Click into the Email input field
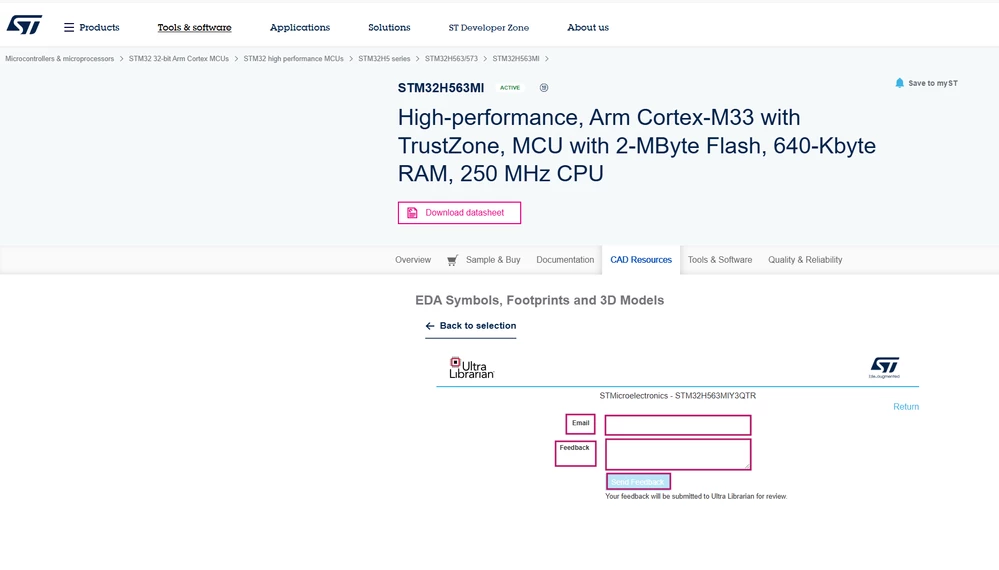The image size is (999, 570). tap(678, 425)
